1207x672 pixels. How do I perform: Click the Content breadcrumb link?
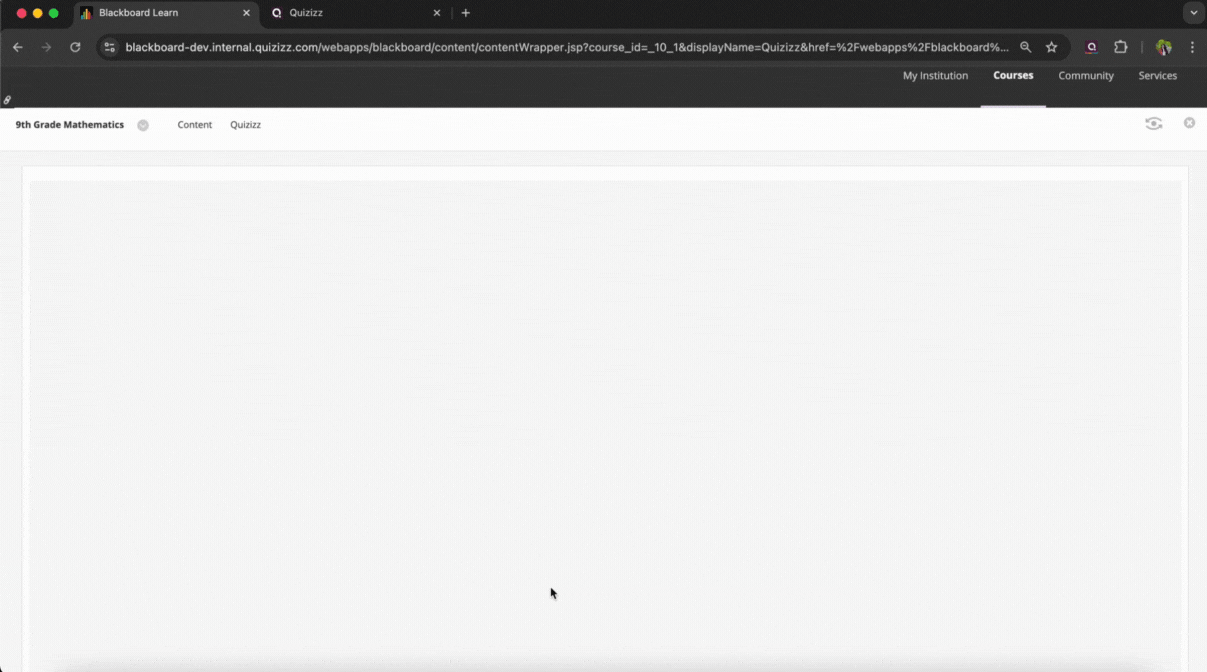[x=195, y=125]
